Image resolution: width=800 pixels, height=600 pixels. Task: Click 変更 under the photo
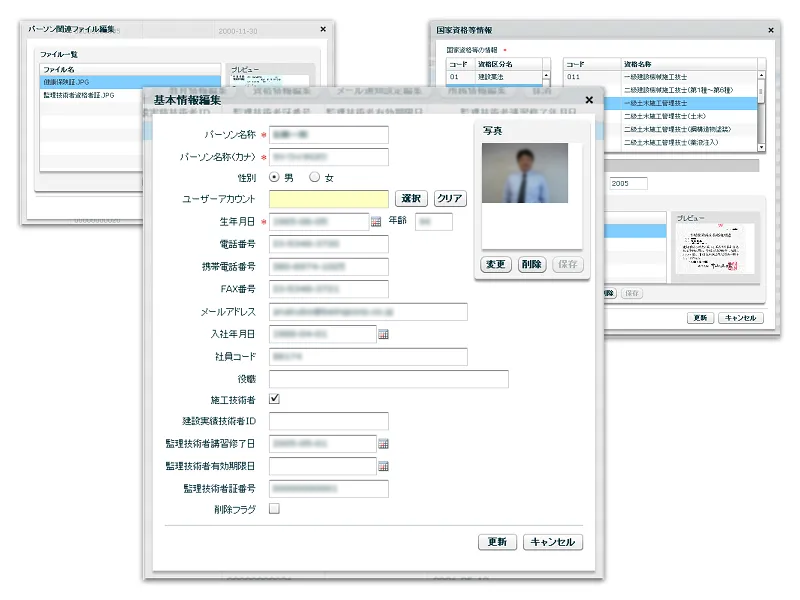pyautogui.click(x=496, y=265)
